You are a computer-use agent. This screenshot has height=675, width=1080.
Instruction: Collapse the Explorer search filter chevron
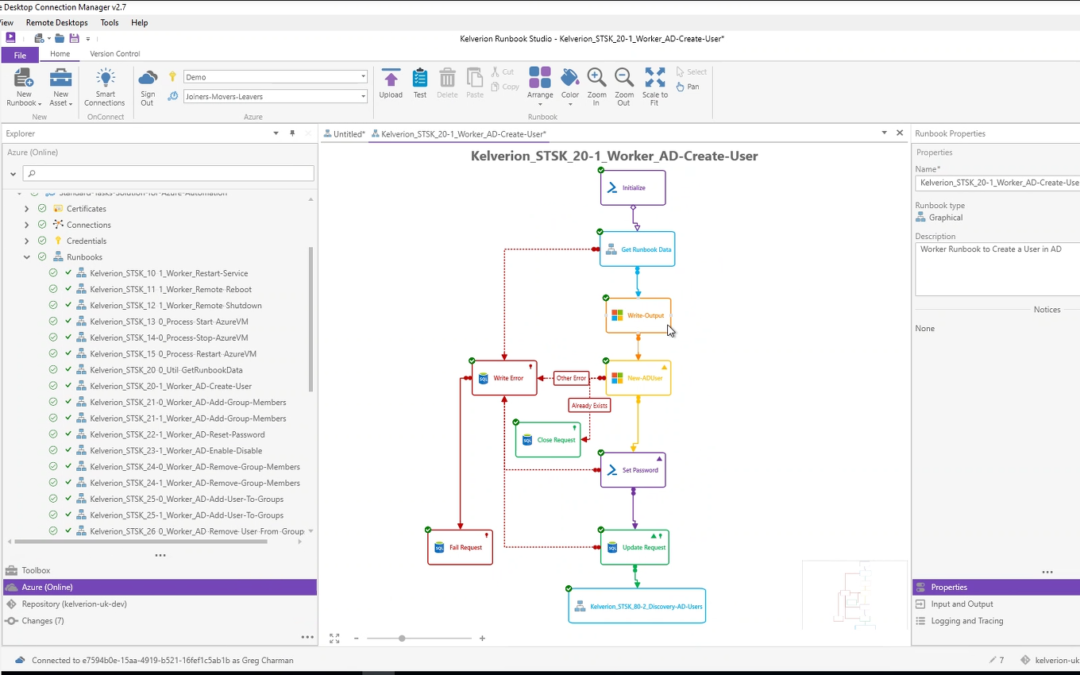[x=13, y=174]
